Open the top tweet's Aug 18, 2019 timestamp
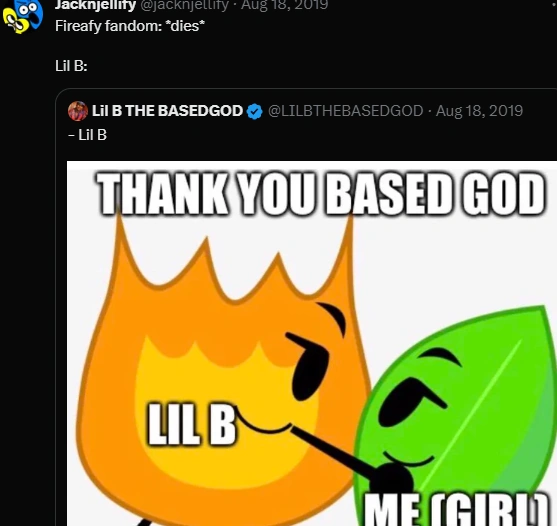 pyautogui.click(x=285, y=5)
